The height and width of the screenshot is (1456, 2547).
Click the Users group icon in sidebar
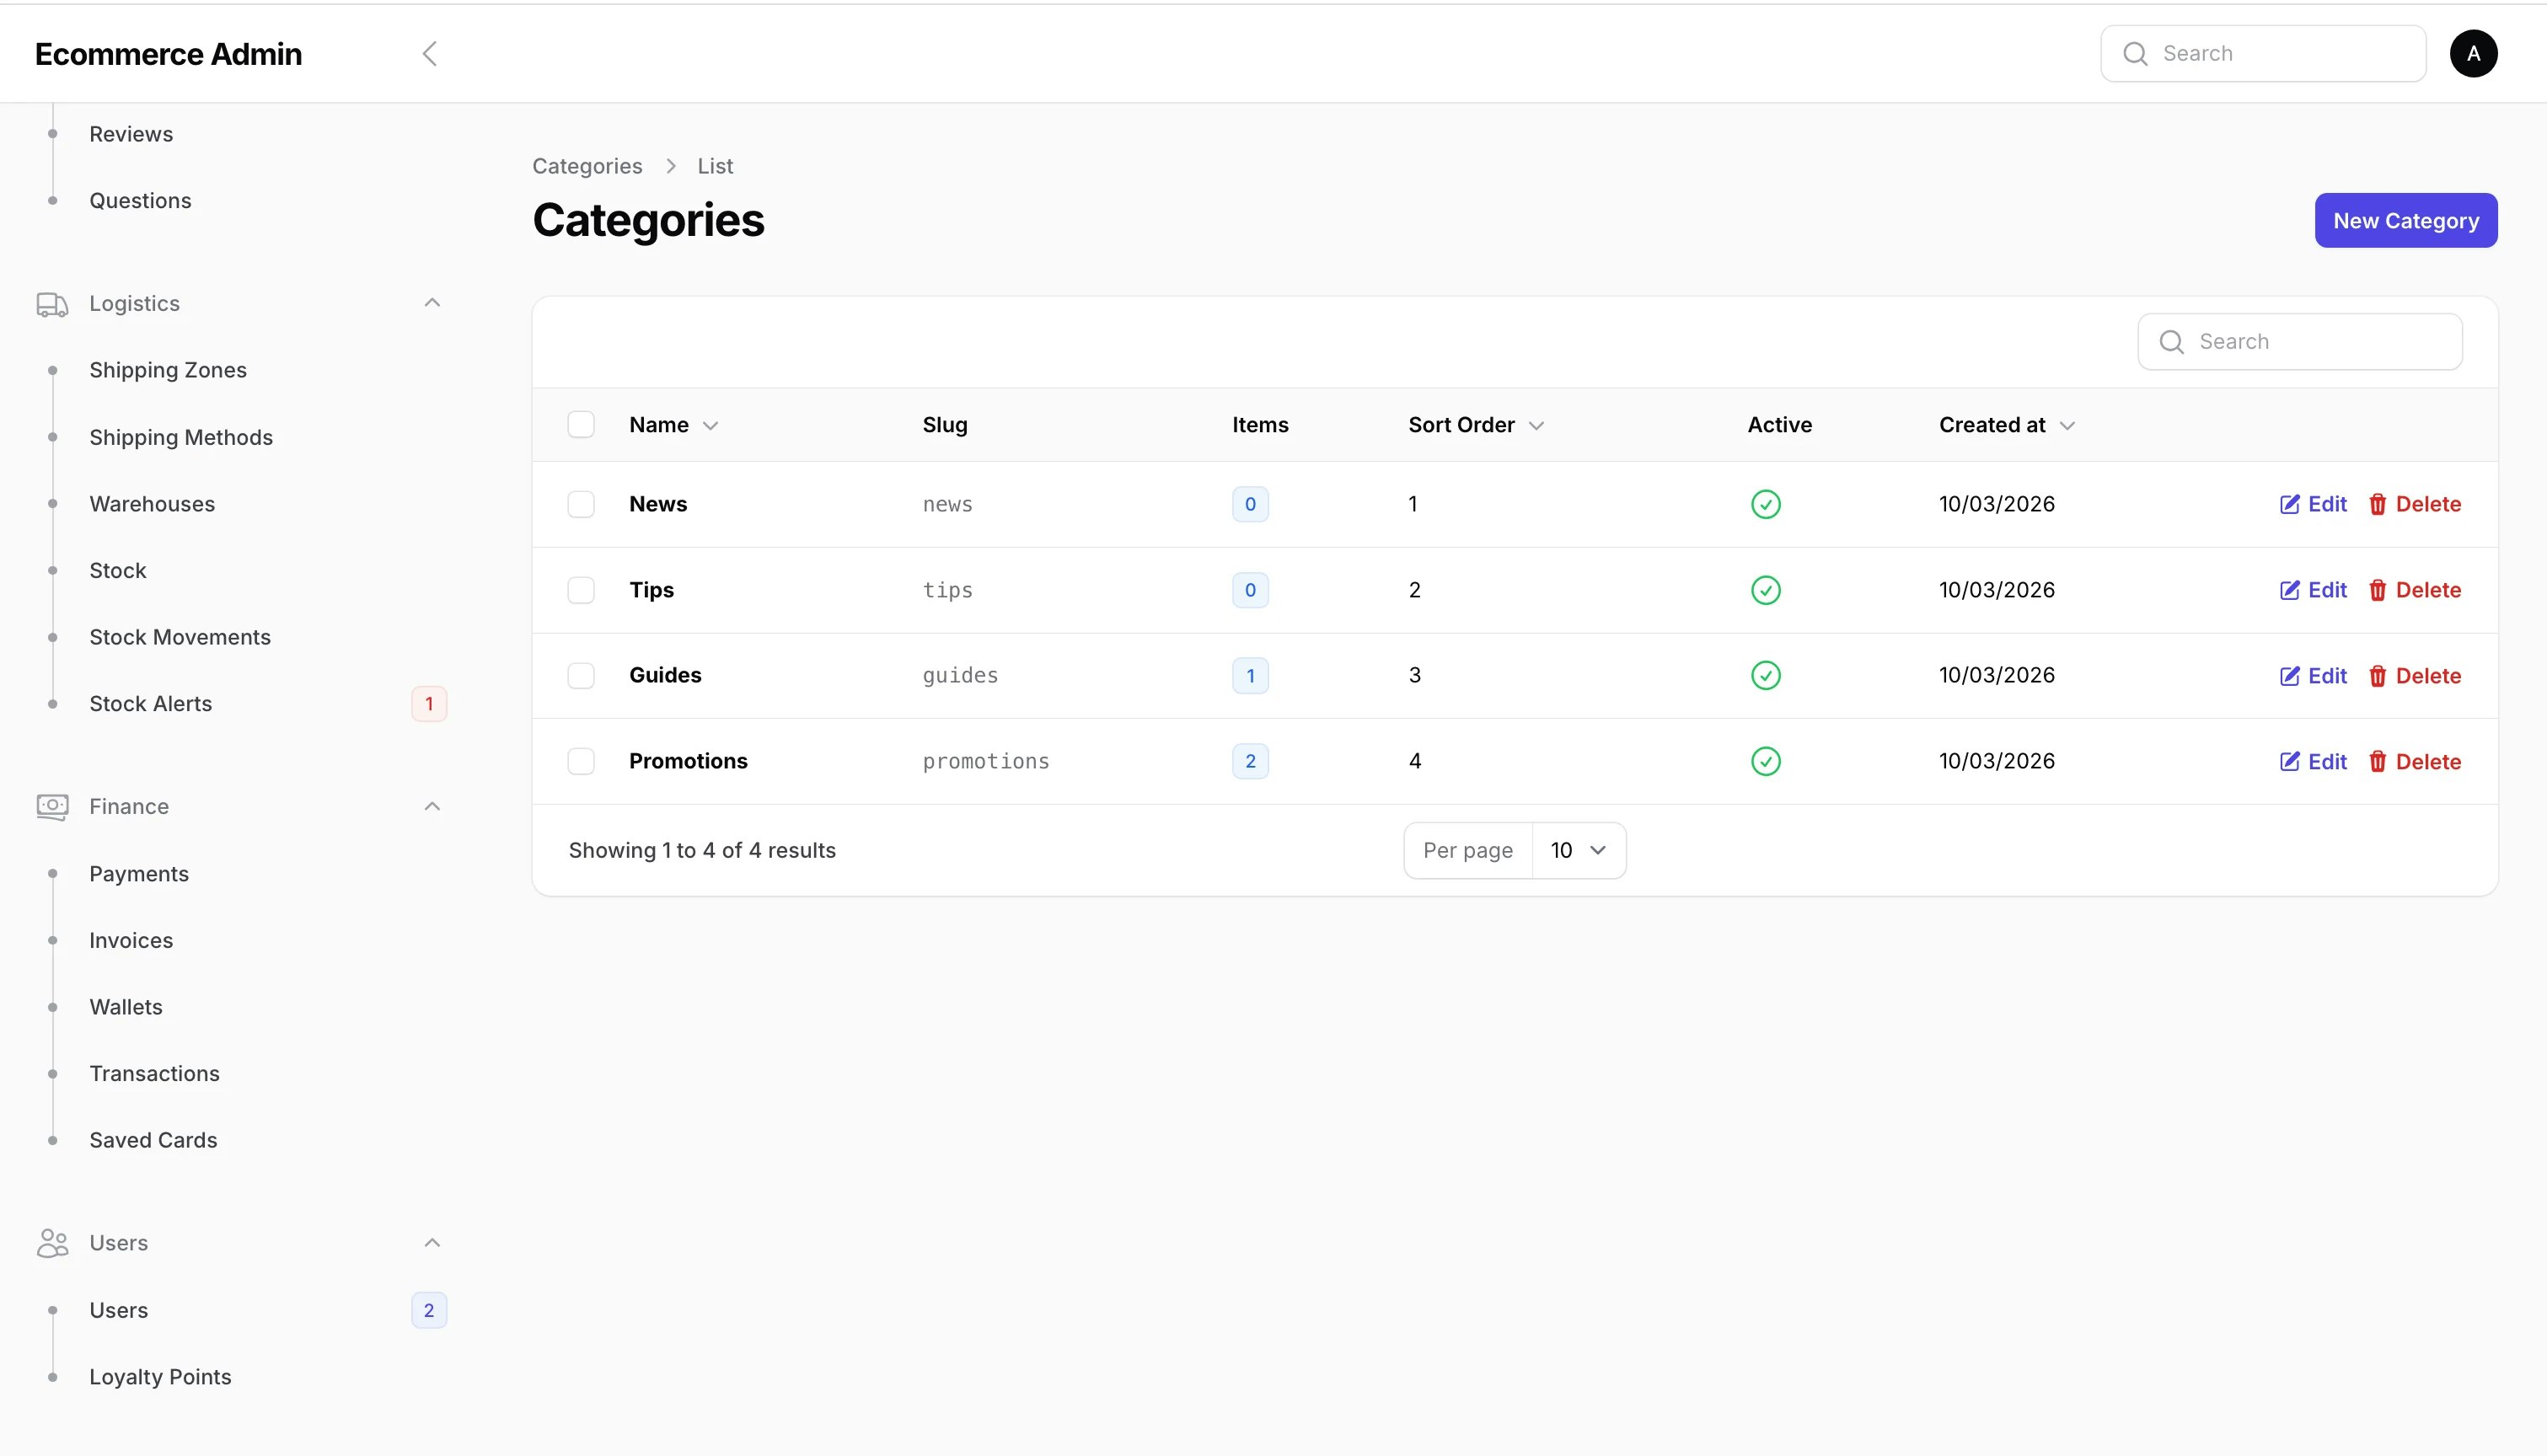pos(51,1242)
